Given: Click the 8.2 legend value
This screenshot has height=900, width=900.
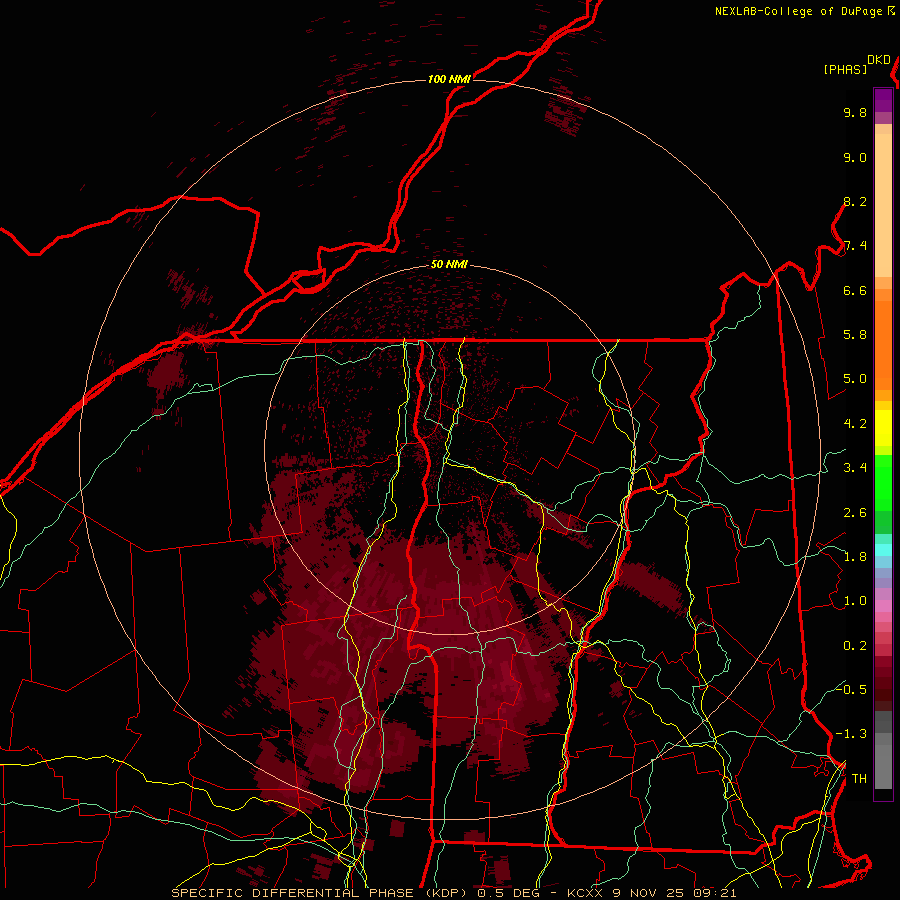Looking at the screenshot, I should [x=855, y=201].
